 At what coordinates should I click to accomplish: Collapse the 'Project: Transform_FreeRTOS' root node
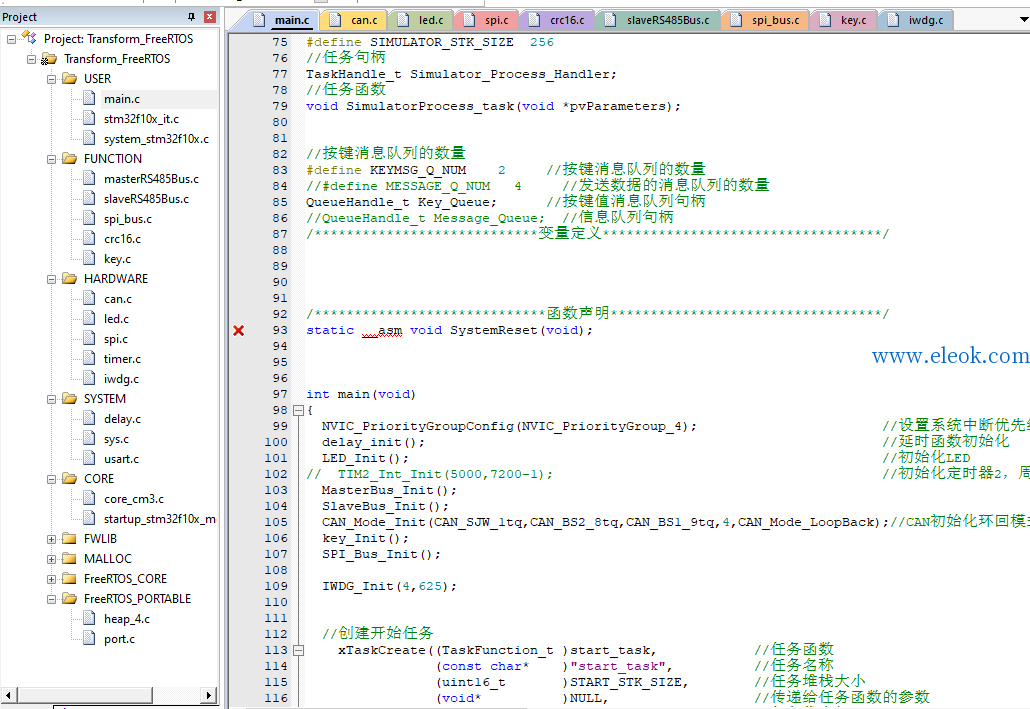click(11, 39)
